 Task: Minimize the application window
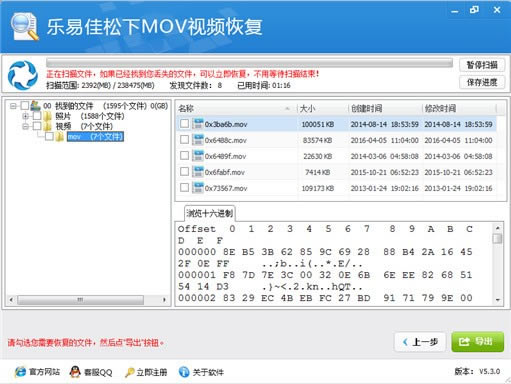pos(455,11)
